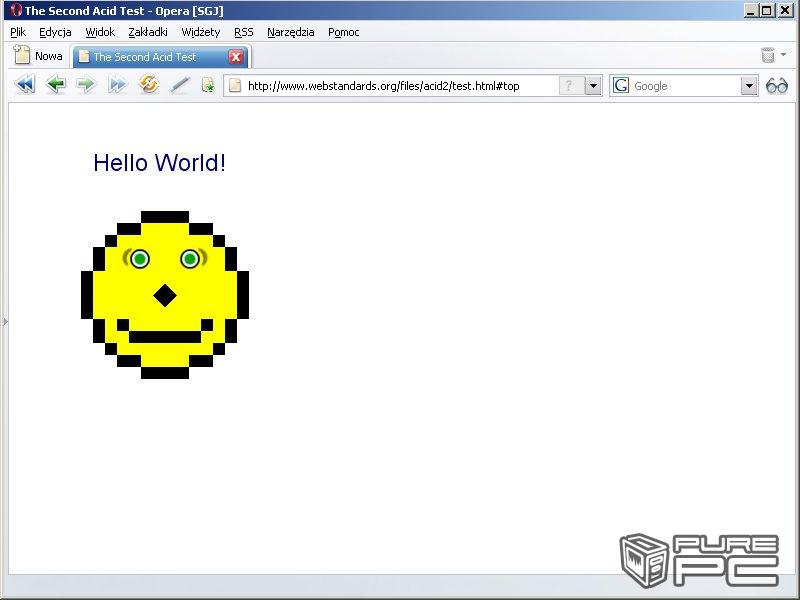This screenshot has height=600, width=800.
Task: Click the Hello World! heading
Action: coord(159,163)
